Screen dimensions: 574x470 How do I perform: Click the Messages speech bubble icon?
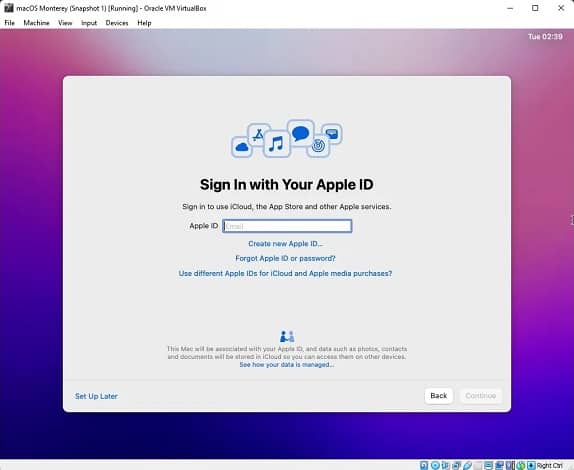tap(301, 133)
